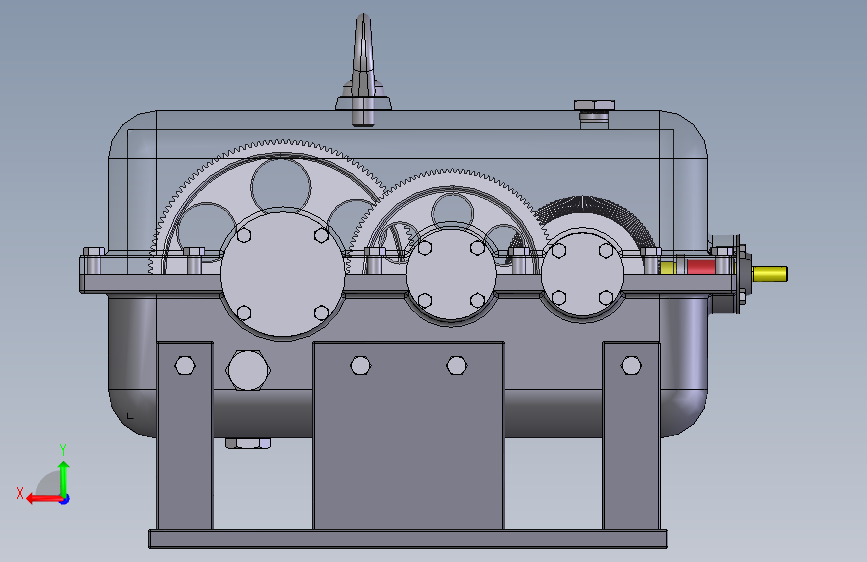The height and width of the screenshot is (562, 867).
Task: Select the top lightening hole of large gear
Action: (280, 186)
